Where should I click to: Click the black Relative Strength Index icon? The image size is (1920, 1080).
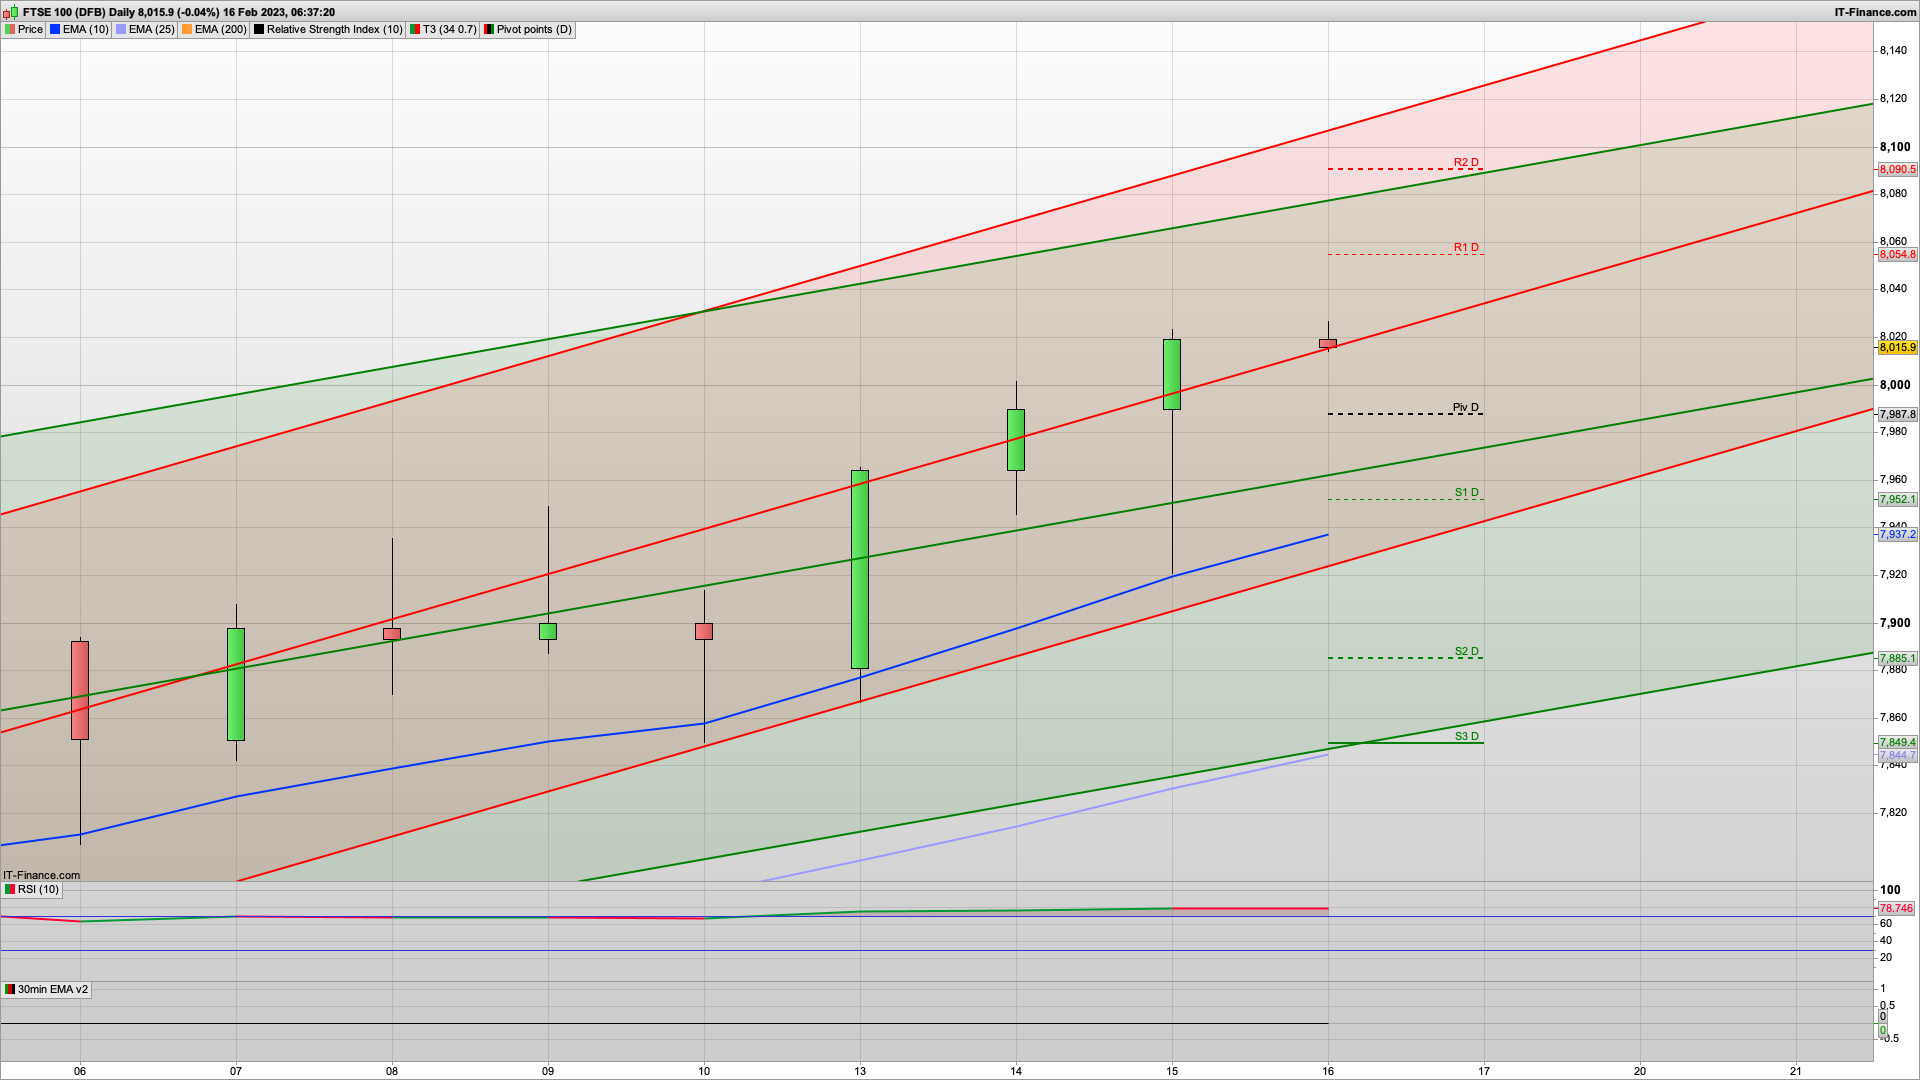259,30
